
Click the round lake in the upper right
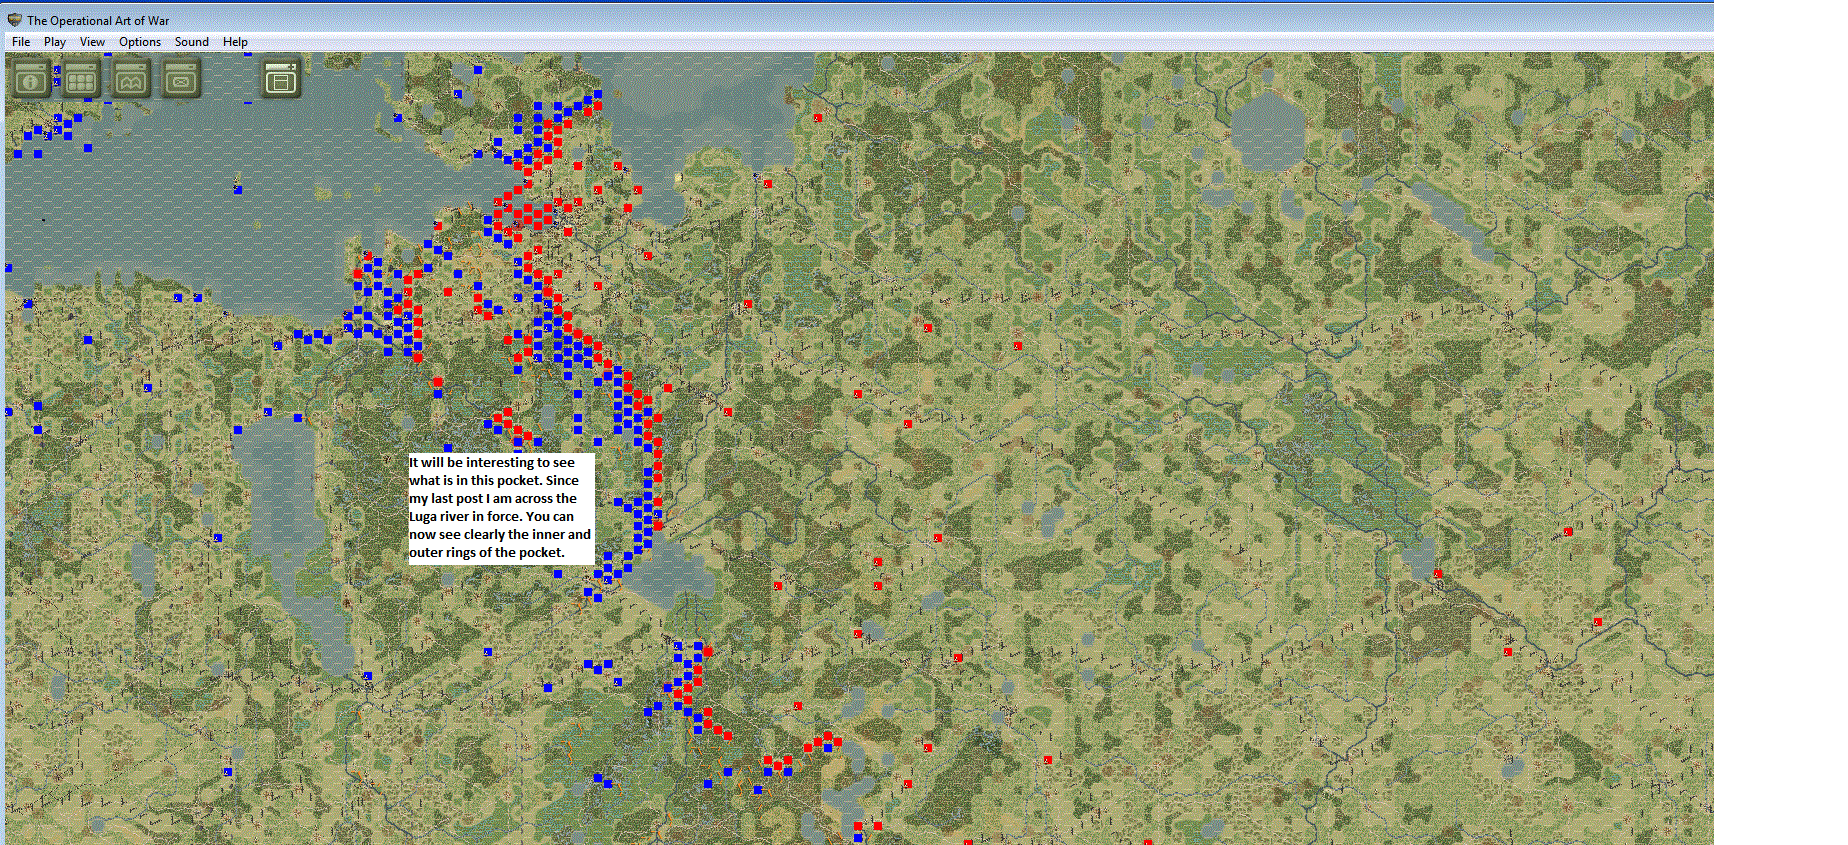point(1268,130)
